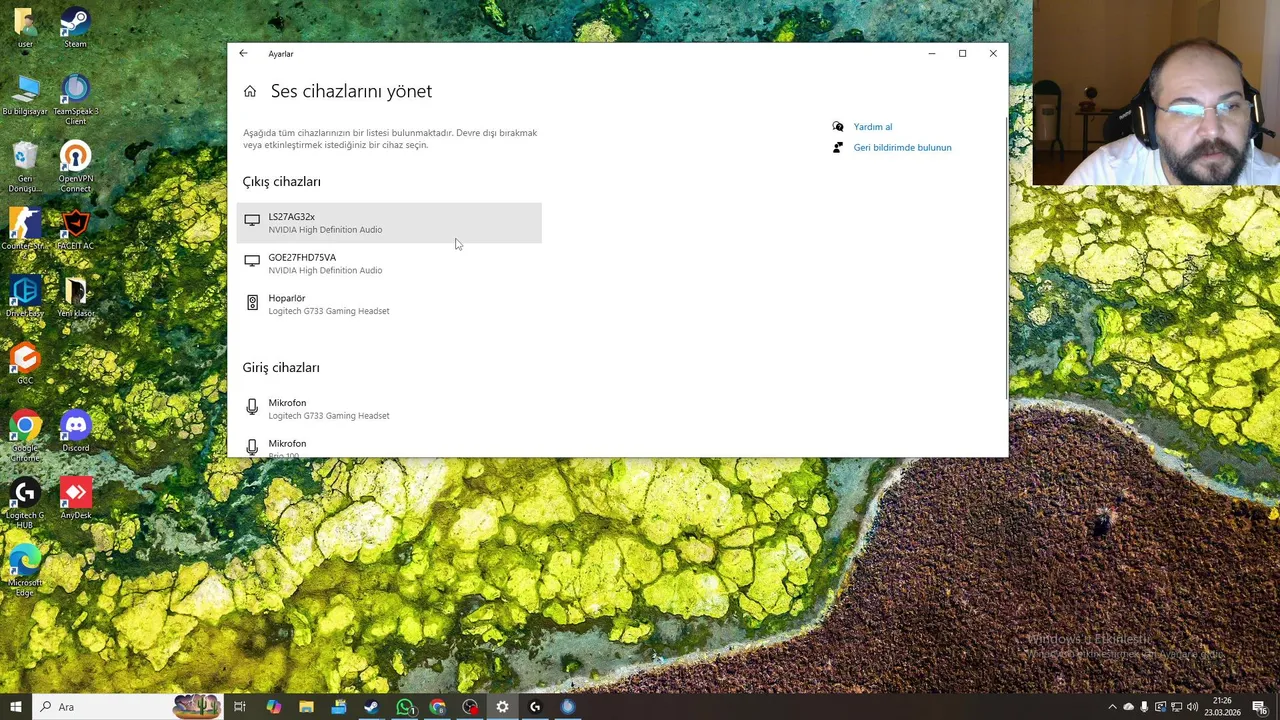Launch Google Chrome from the desktop
The width and height of the screenshot is (1280, 720).
(x=25, y=436)
